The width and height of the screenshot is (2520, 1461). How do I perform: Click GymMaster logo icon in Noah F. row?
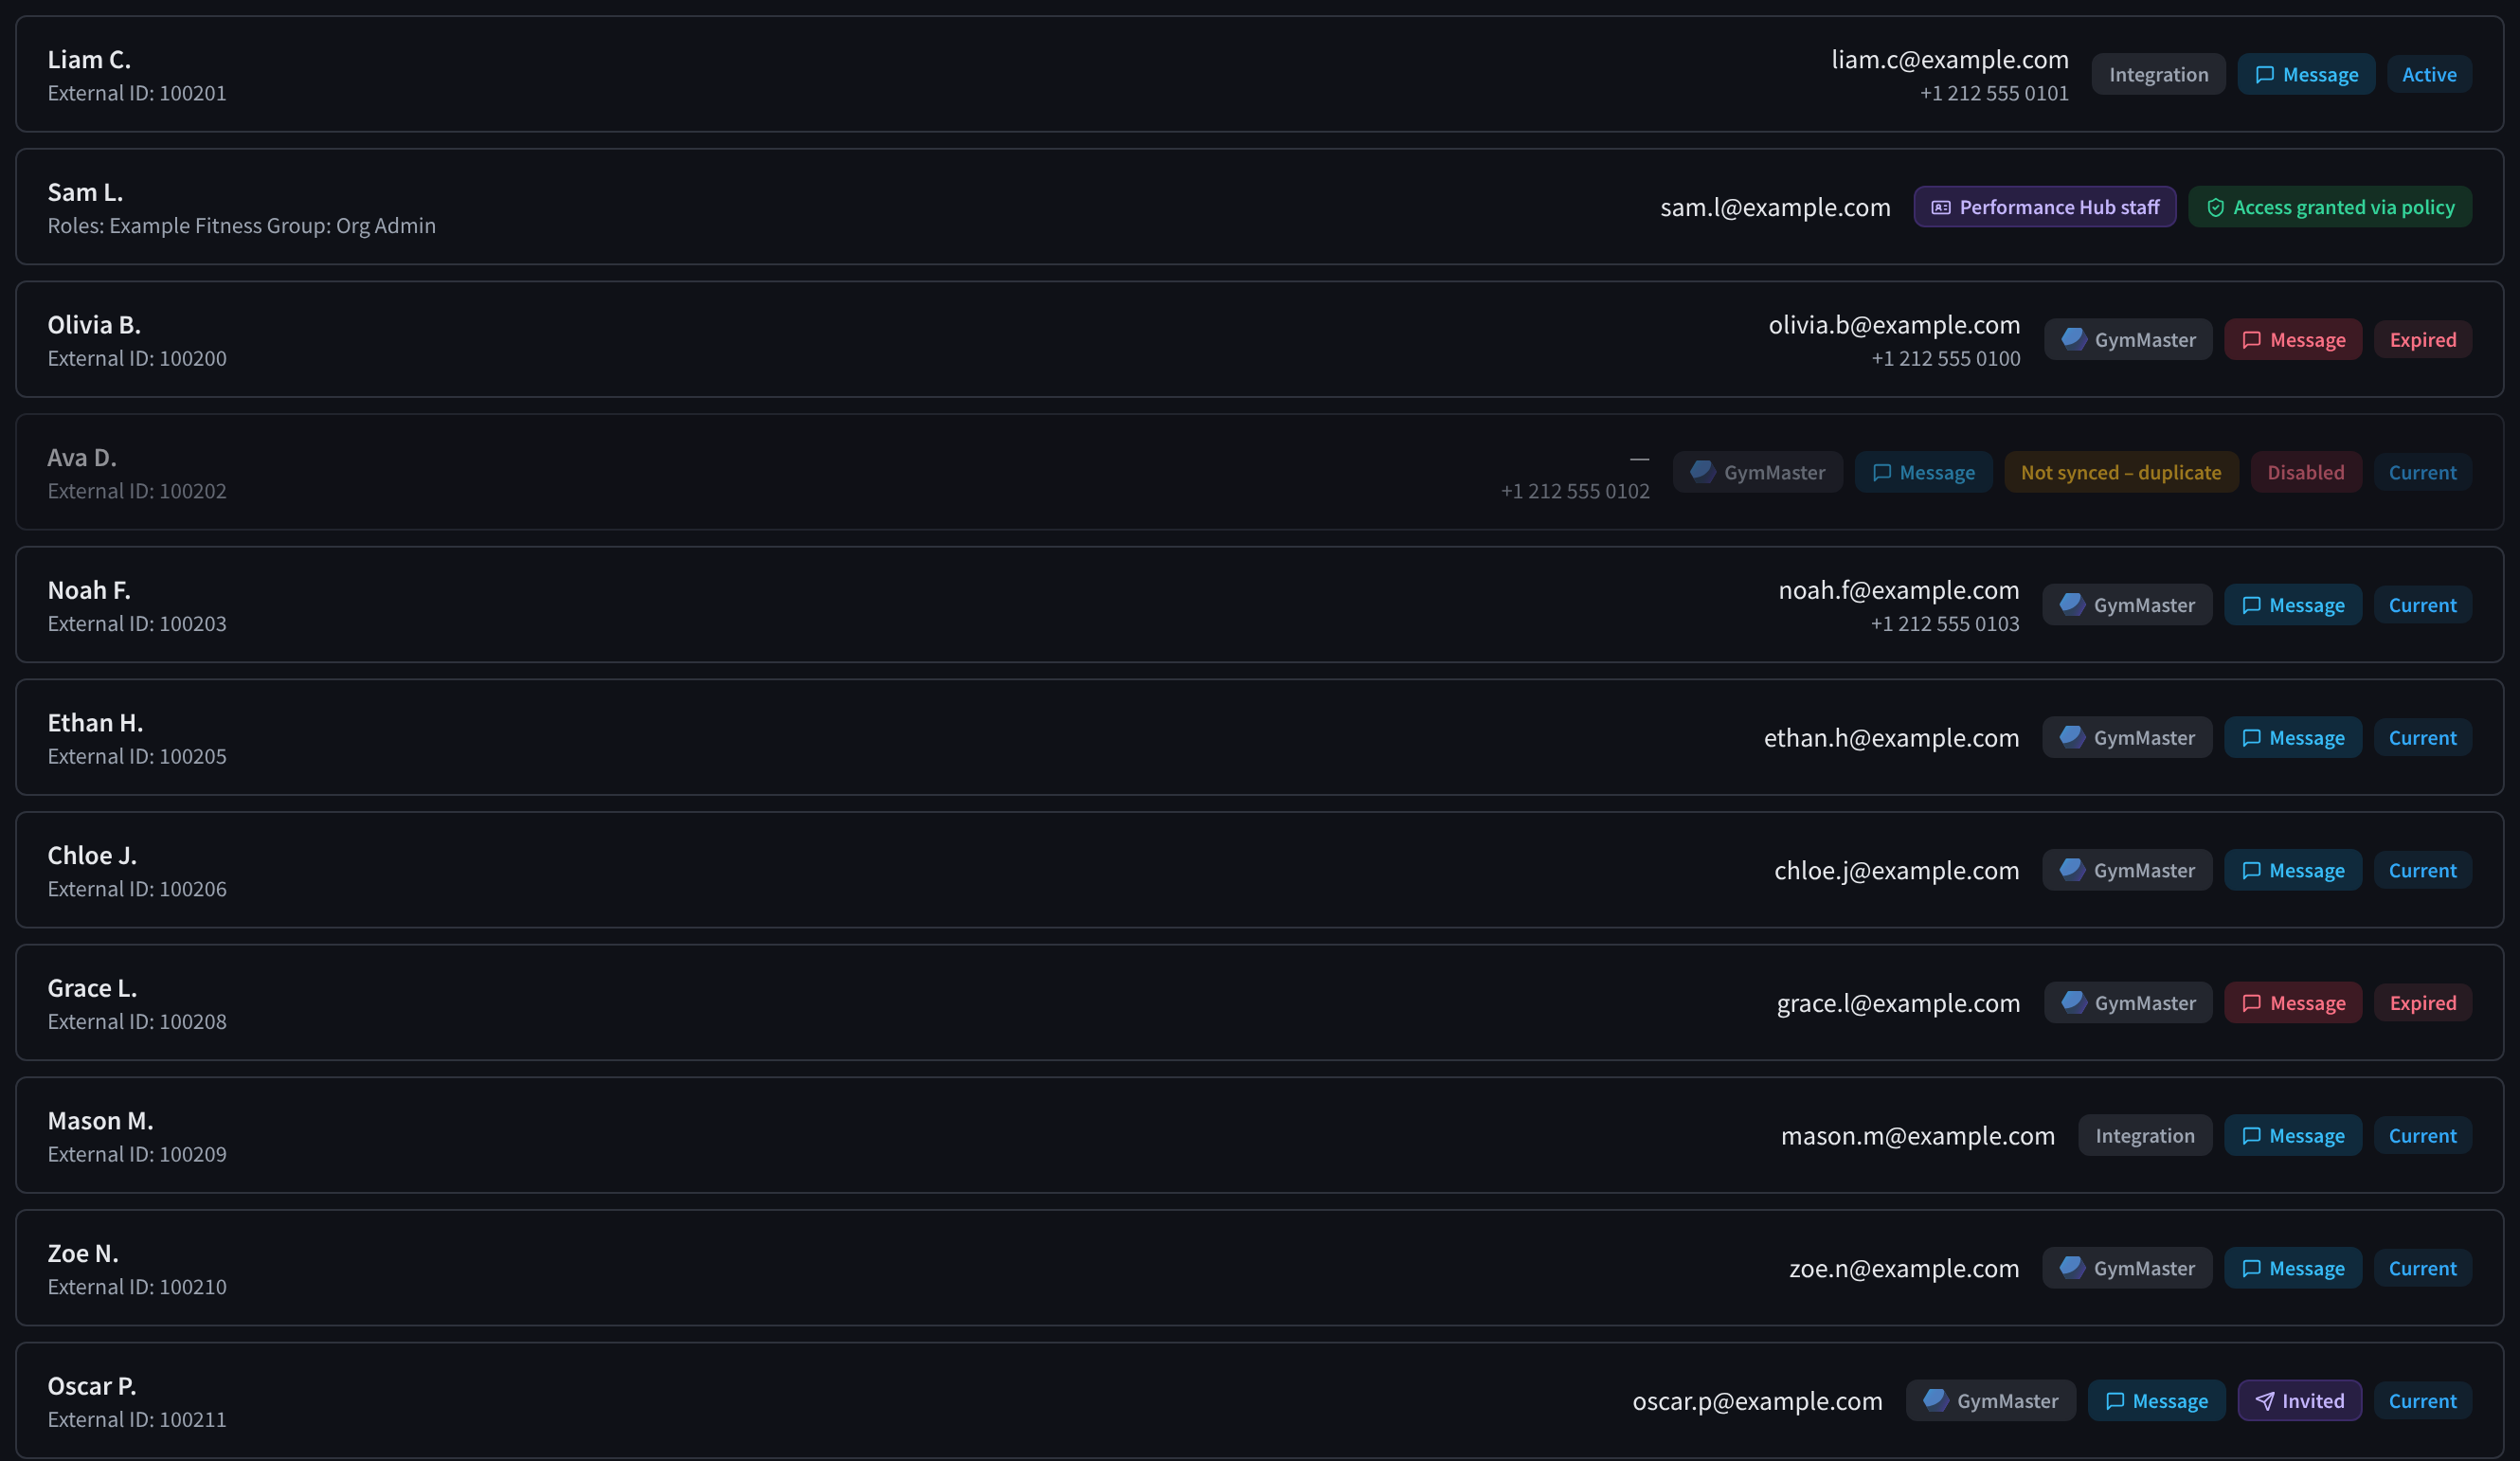click(x=2072, y=604)
